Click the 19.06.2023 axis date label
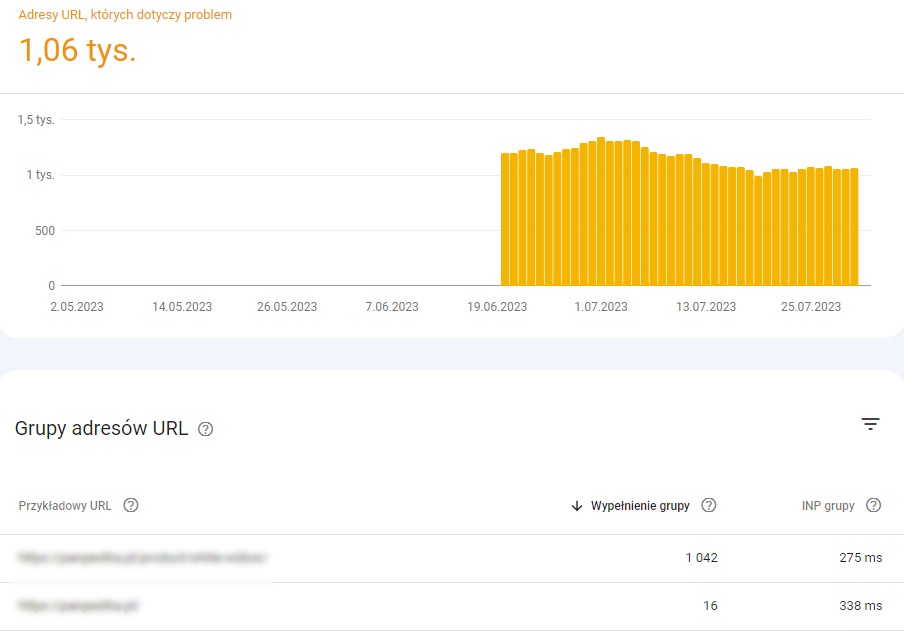Image resolution: width=904 pixels, height=641 pixels. tap(497, 307)
